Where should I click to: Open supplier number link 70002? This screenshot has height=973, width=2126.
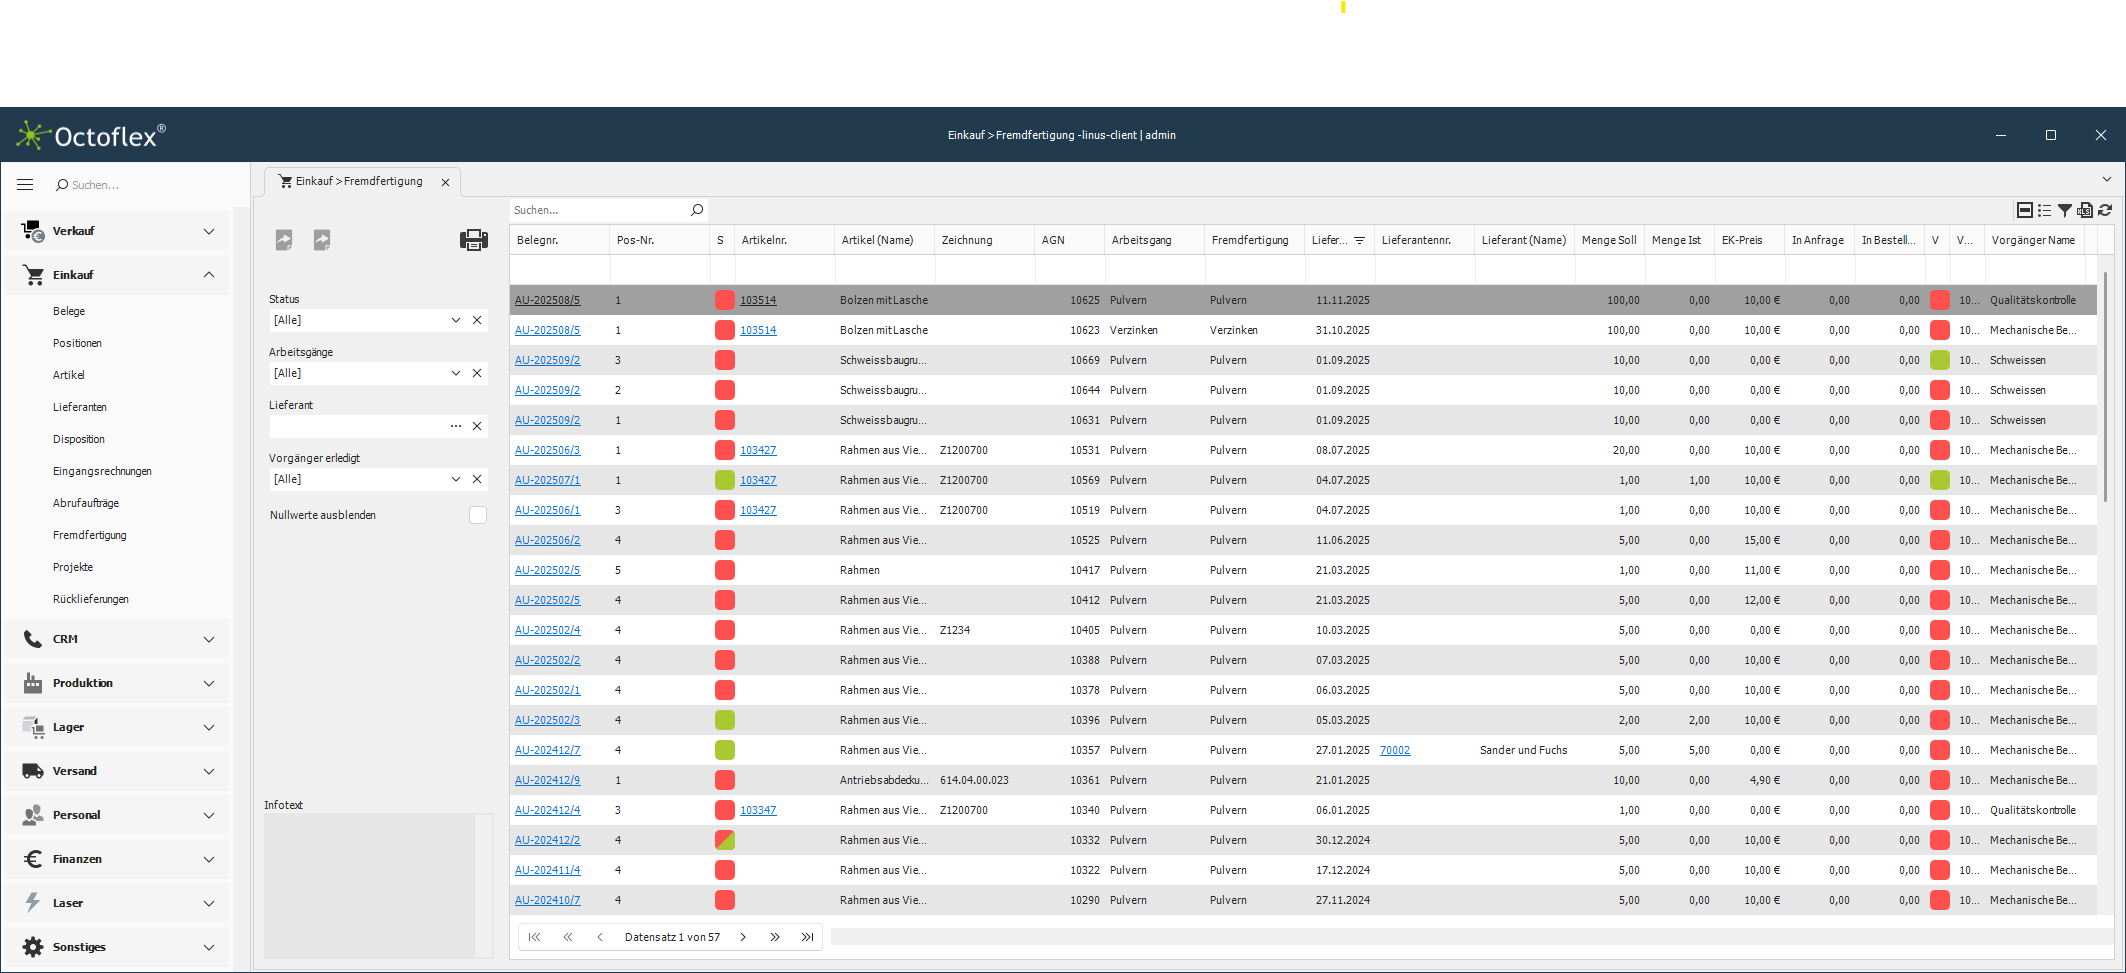click(1394, 750)
